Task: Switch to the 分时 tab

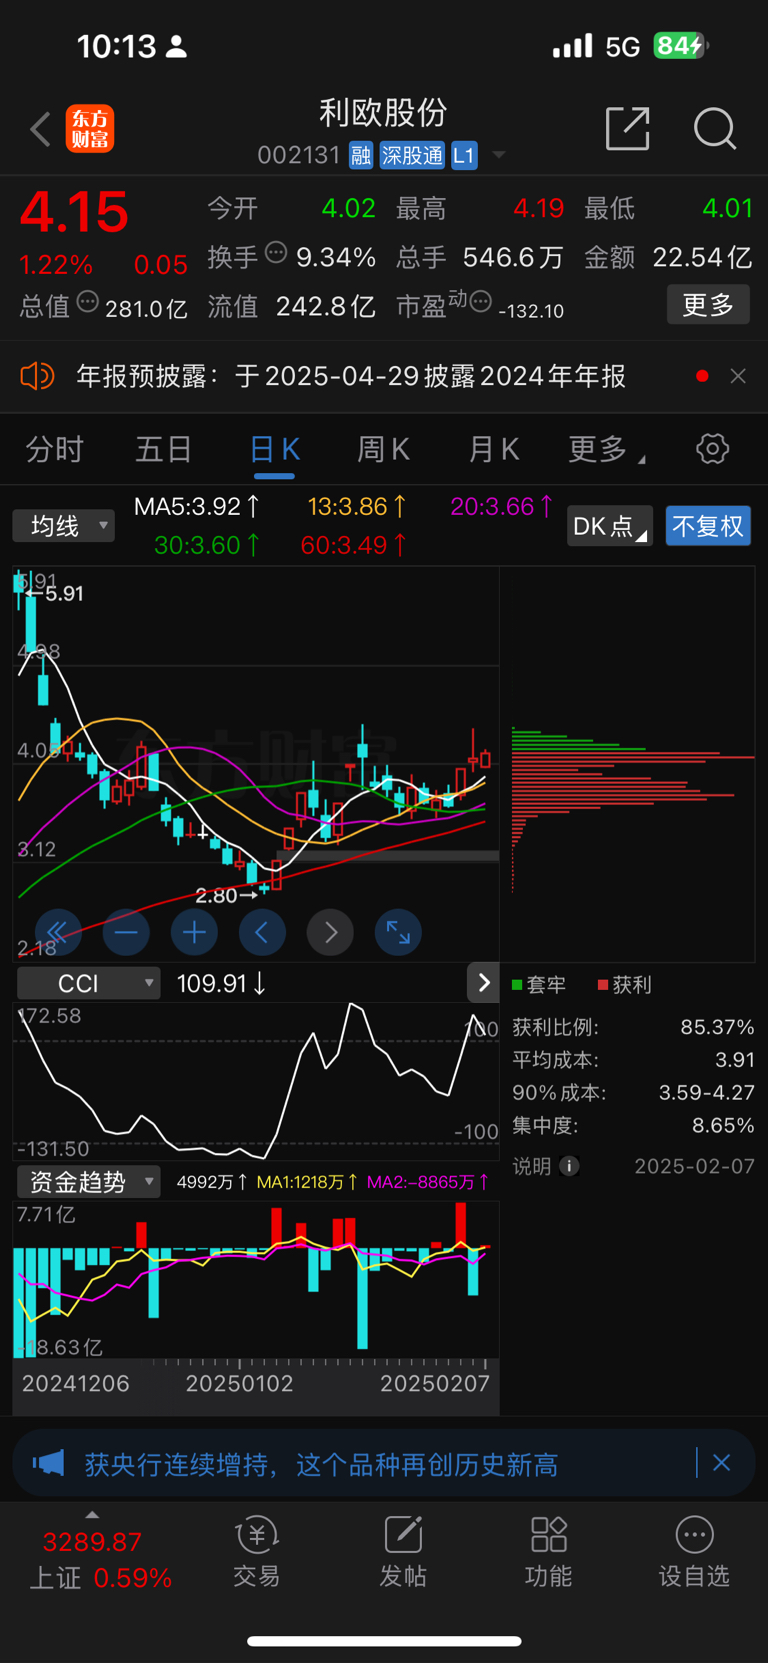Action: 54,450
